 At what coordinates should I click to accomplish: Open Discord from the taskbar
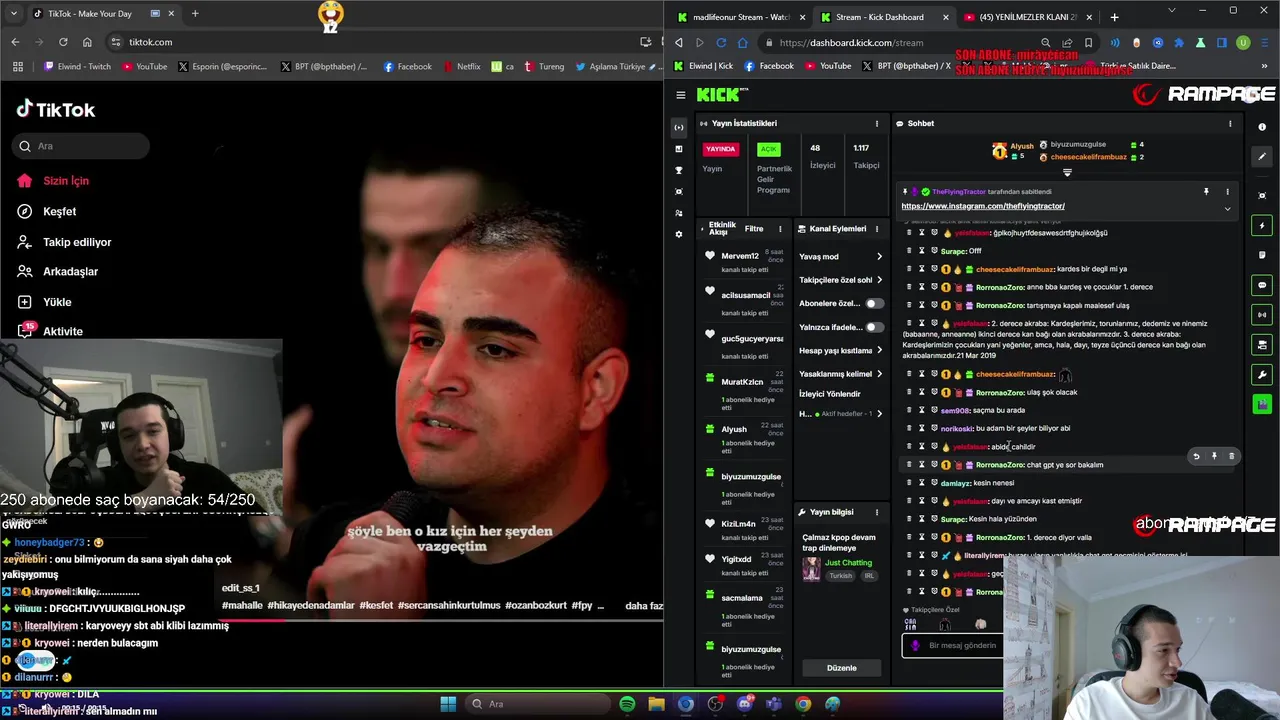(744, 704)
